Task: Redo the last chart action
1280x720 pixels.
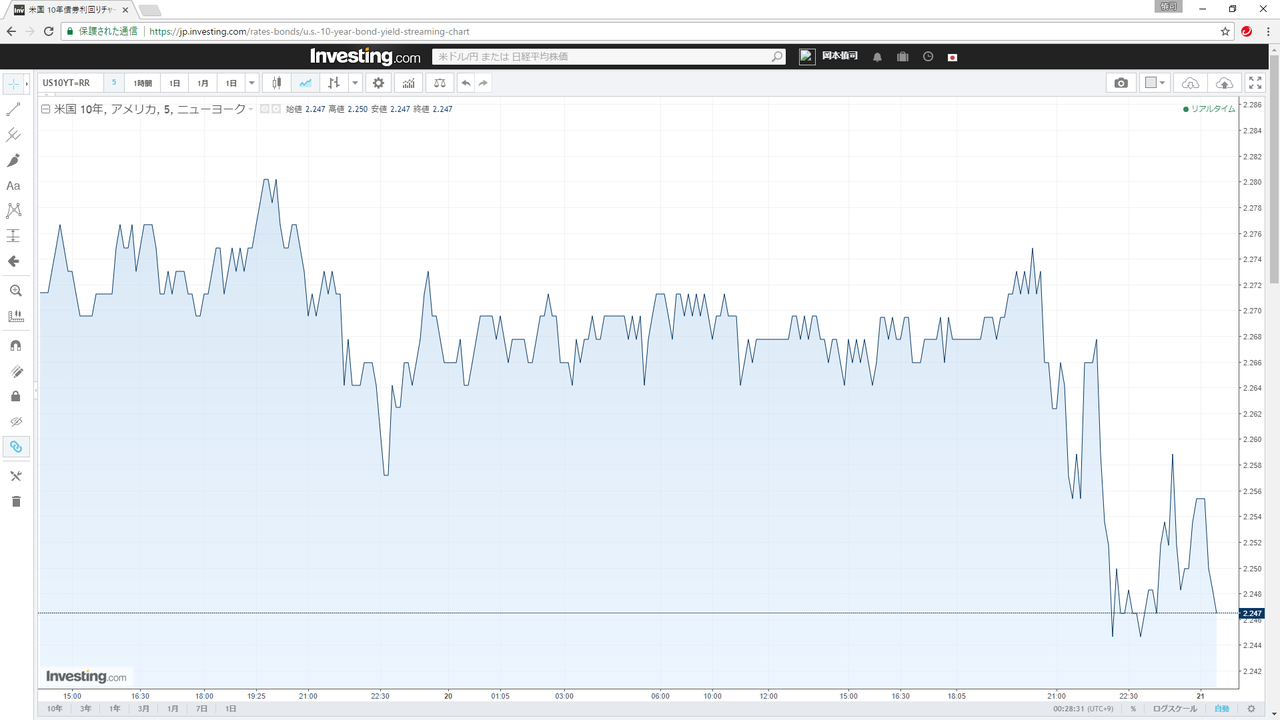Action: click(x=483, y=83)
